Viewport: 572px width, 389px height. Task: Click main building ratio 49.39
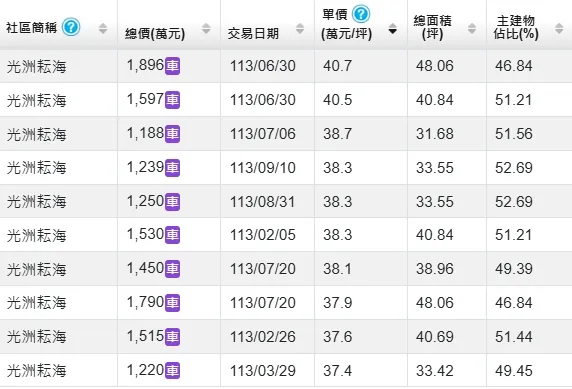(514, 269)
